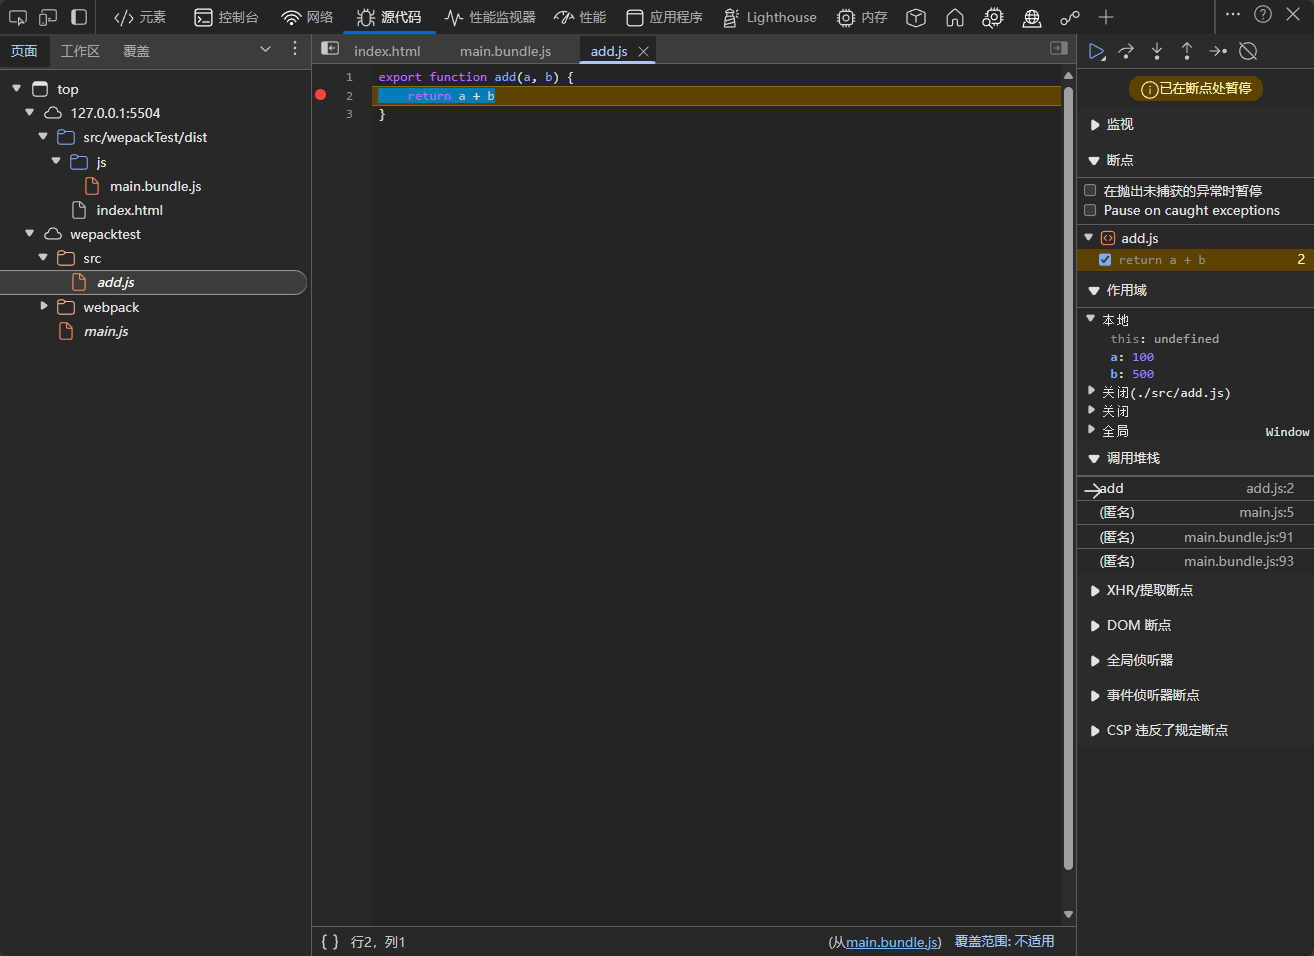Open the Lighthouse panel tab

pos(770,17)
